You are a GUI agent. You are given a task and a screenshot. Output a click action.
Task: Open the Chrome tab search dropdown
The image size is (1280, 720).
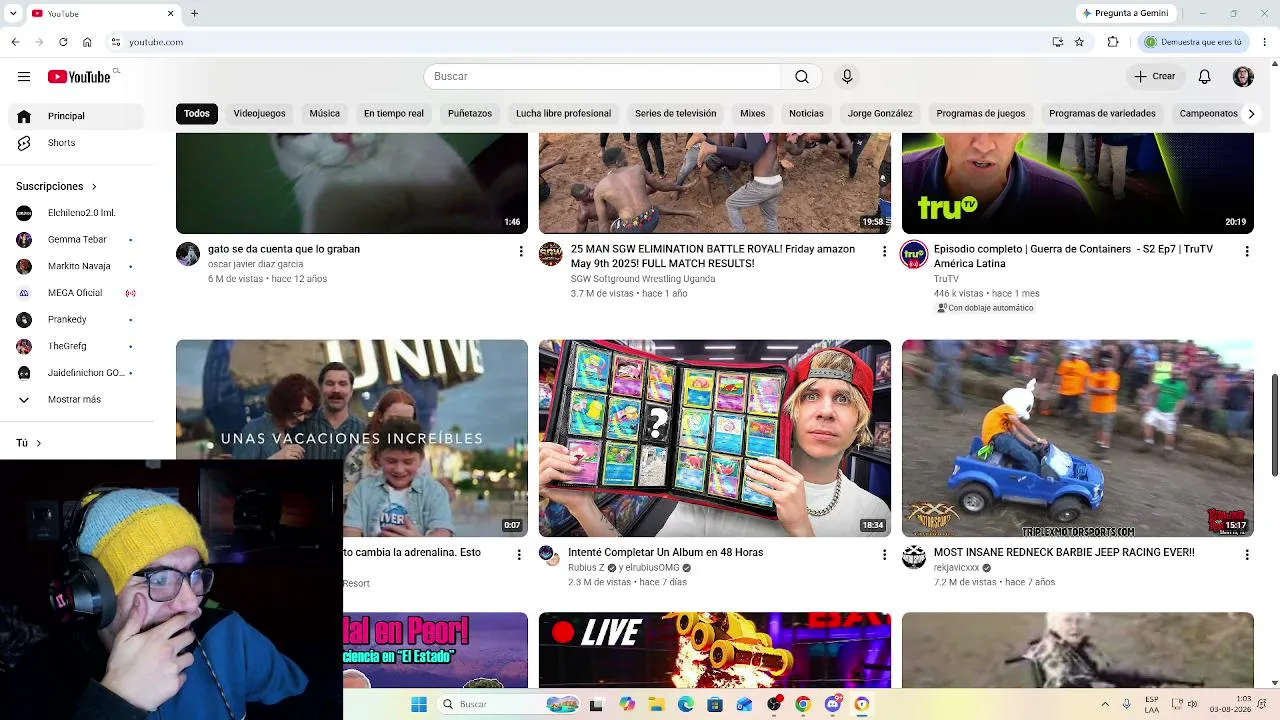14,14
